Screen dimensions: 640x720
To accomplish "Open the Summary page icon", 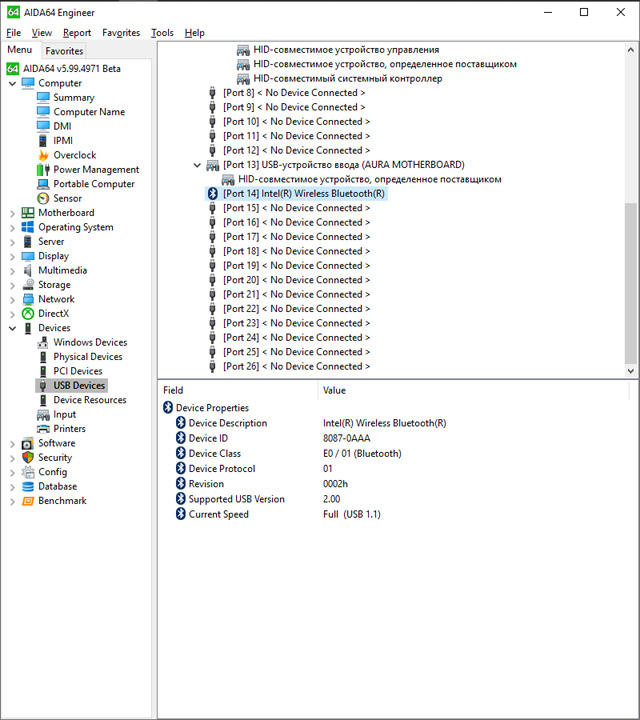I will click(43, 97).
